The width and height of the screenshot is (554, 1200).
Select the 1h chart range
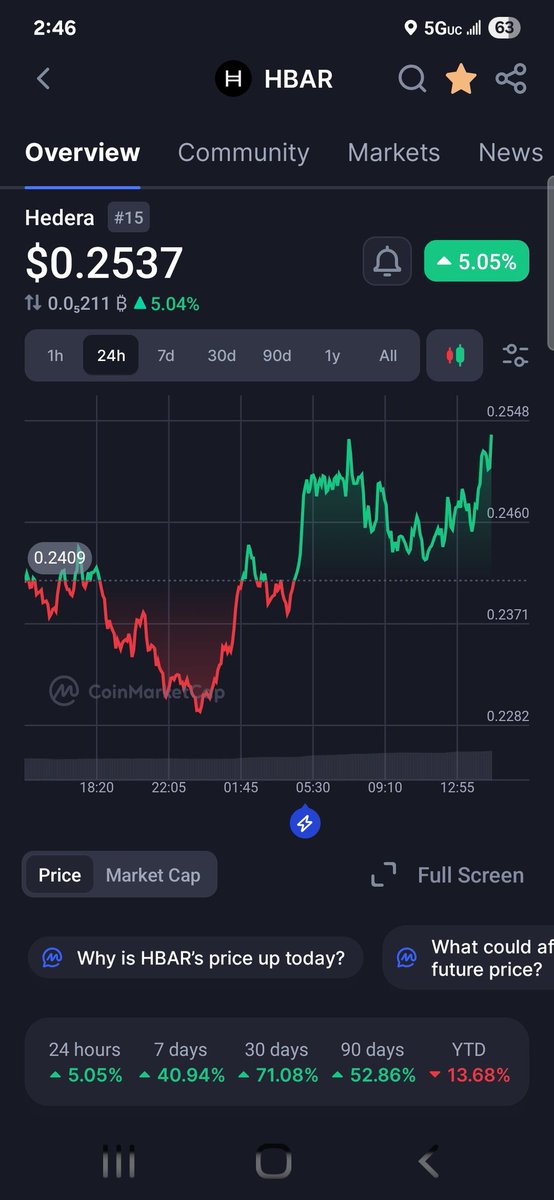[55, 355]
